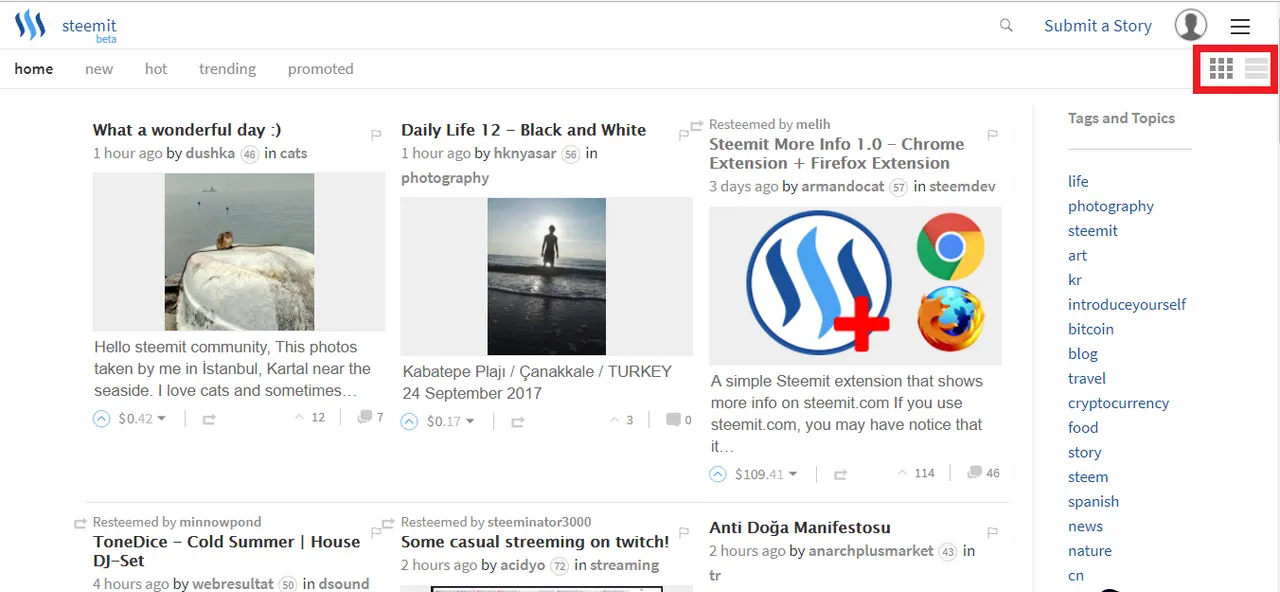Image resolution: width=1280 pixels, height=592 pixels.
Task: Select the new tab
Action: pyautogui.click(x=99, y=69)
